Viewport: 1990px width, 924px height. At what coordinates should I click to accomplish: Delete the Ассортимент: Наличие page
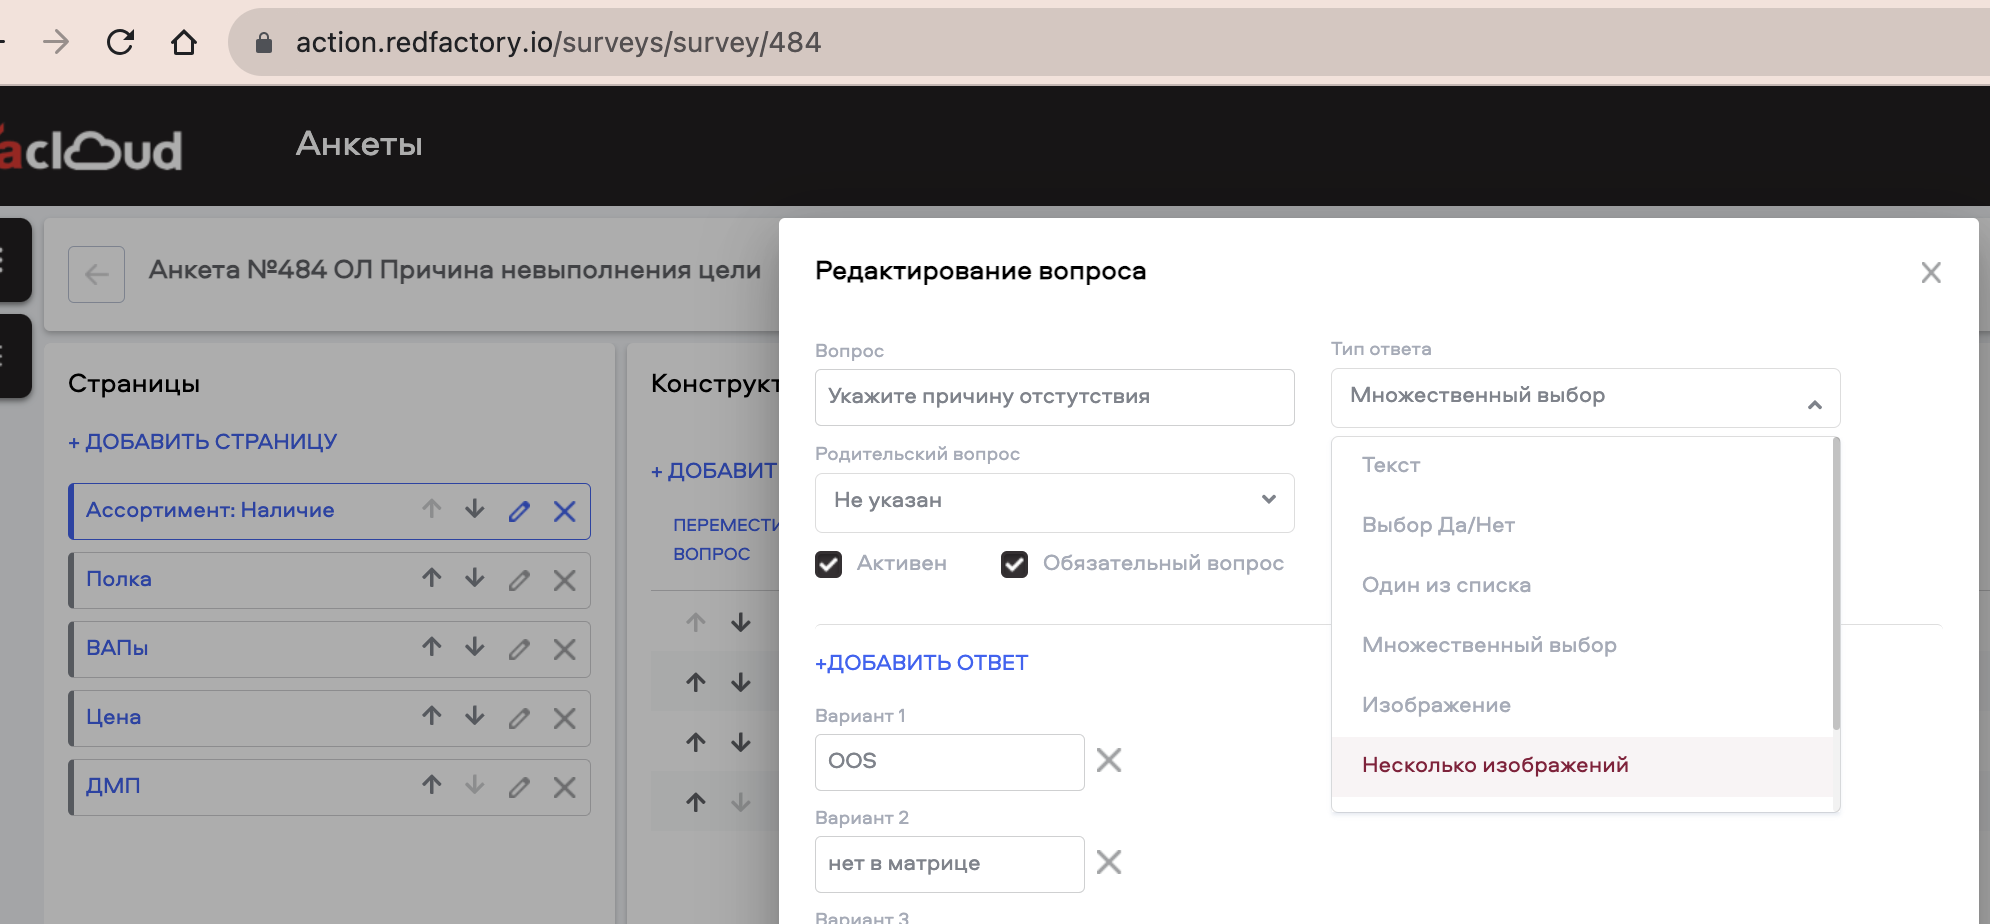(564, 511)
